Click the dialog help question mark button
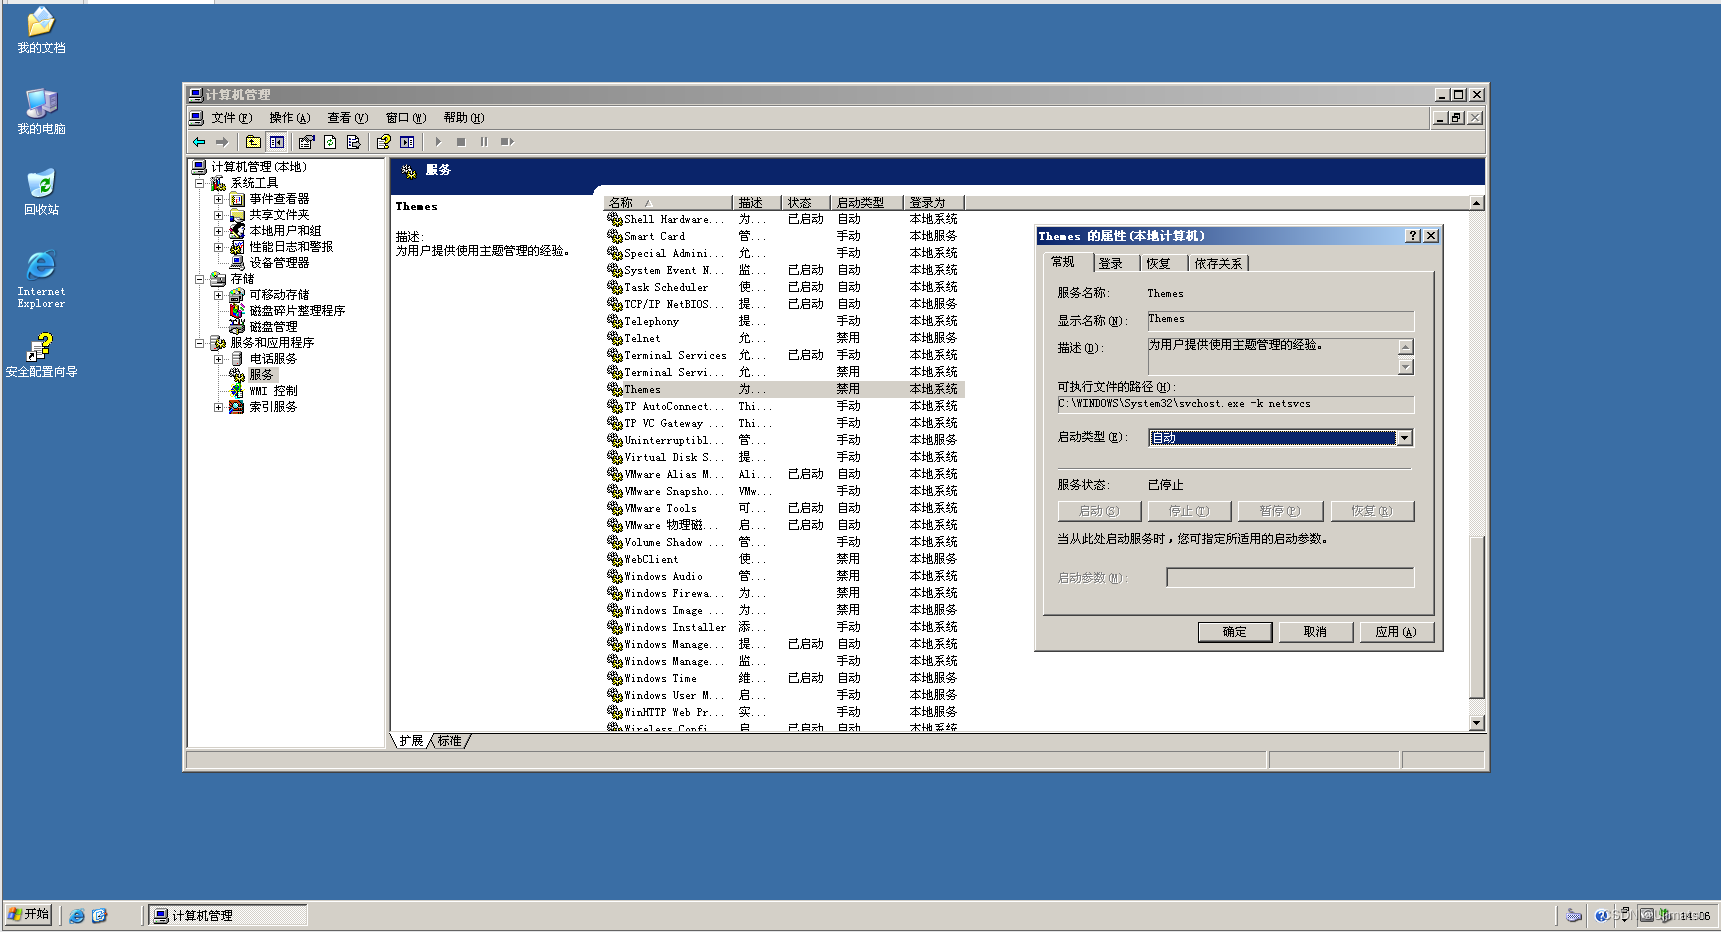The width and height of the screenshot is (1721, 932). pyautogui.click(x=1413, y=236)
